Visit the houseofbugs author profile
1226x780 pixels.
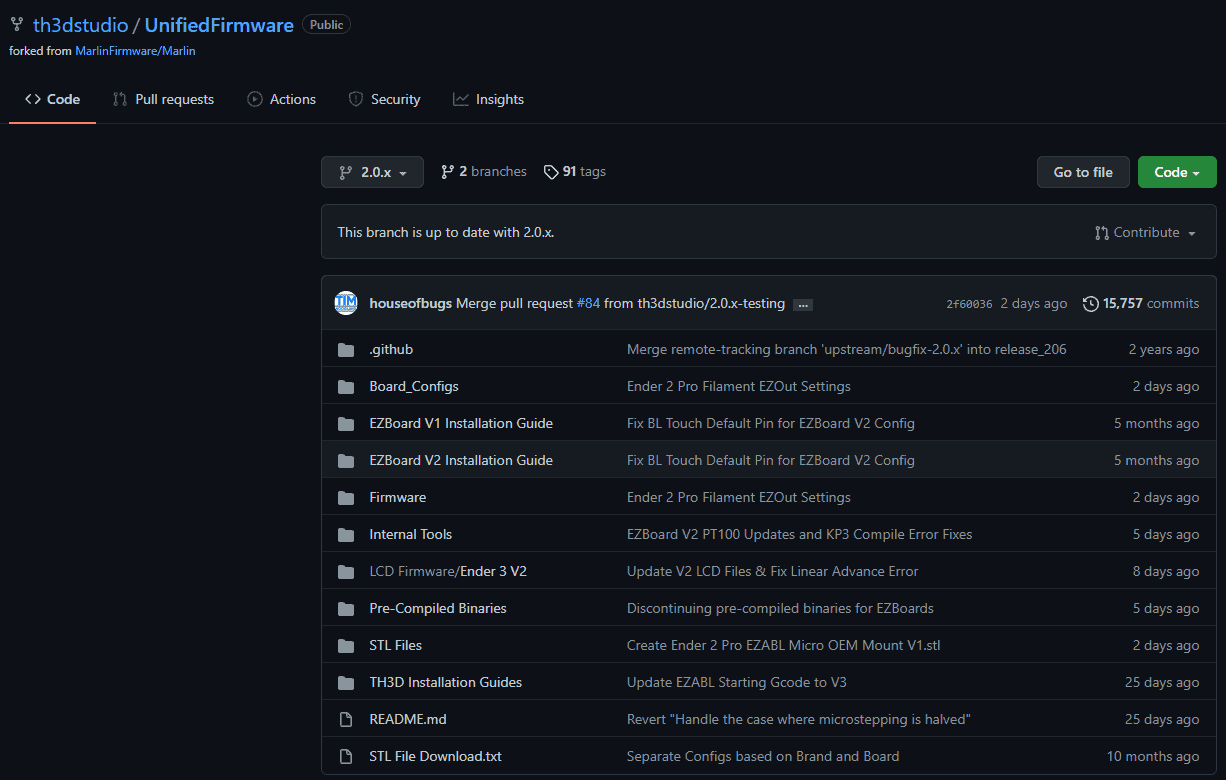[410, 303]
